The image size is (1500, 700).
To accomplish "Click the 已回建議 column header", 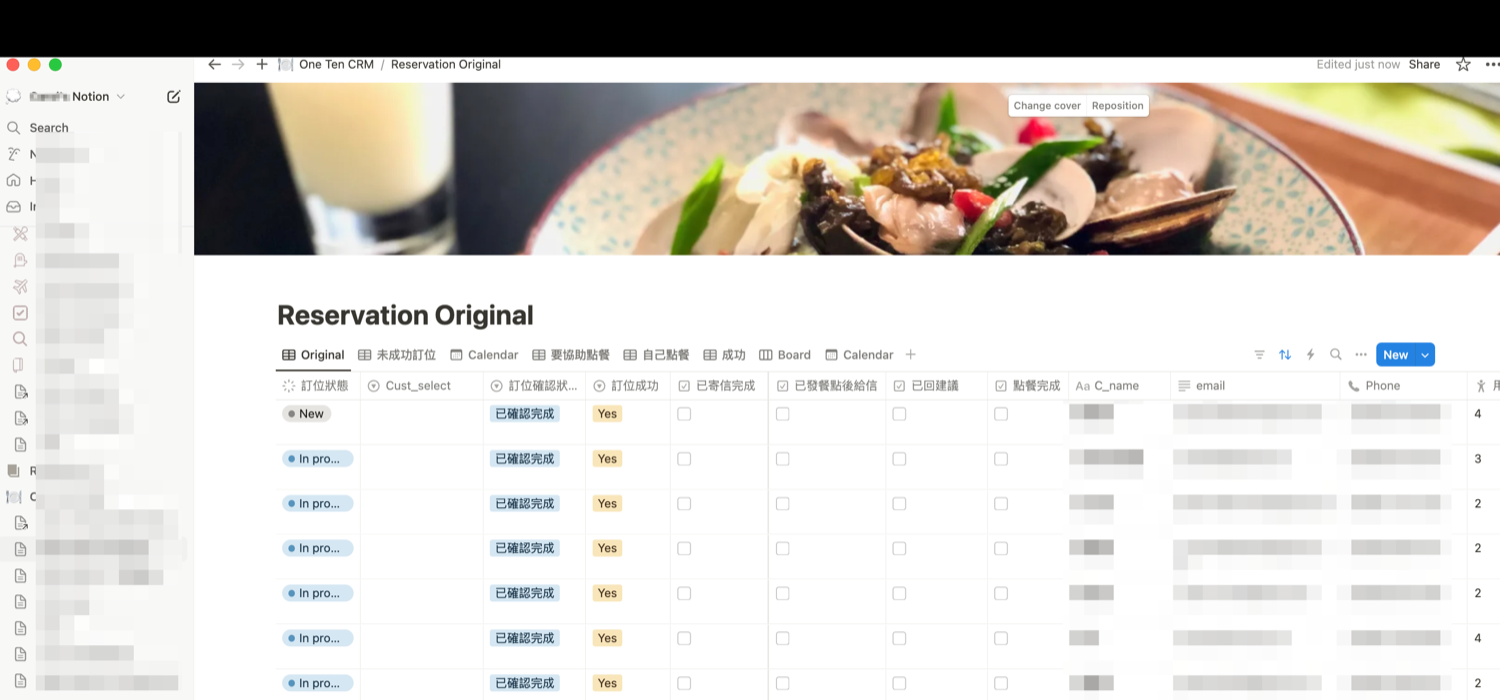I will [x=936, y=386].
